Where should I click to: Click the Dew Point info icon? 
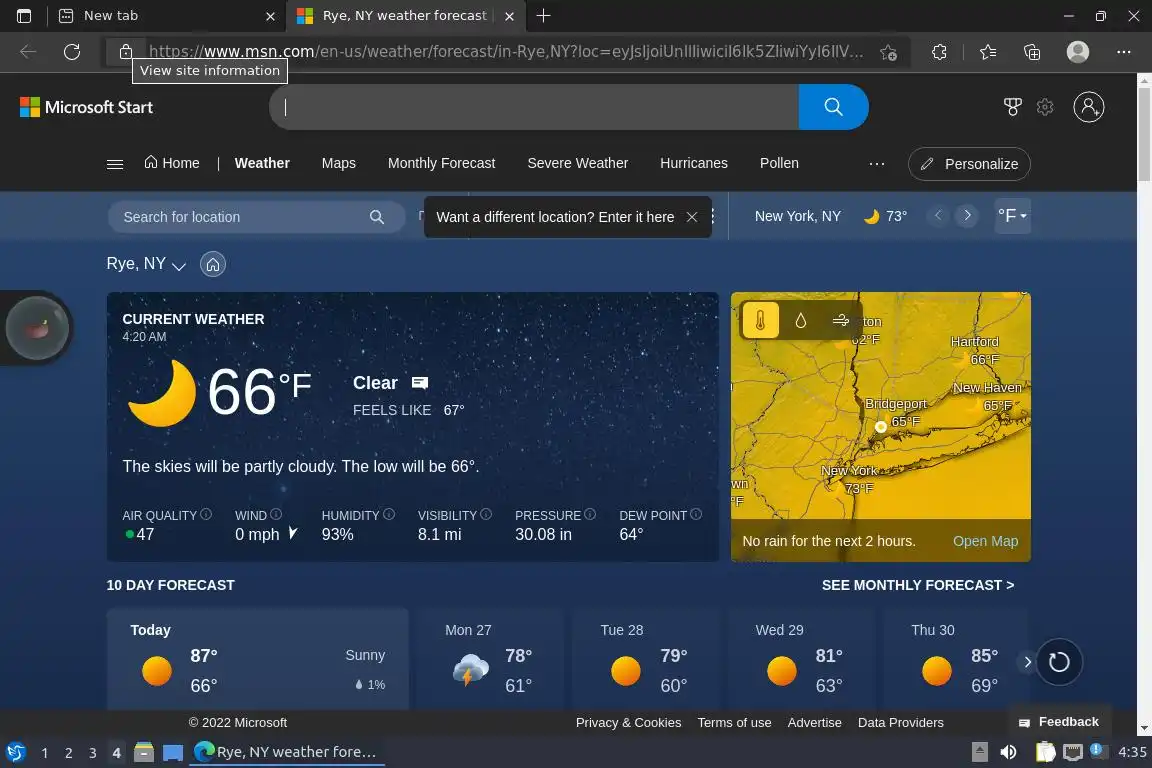(696, 514)
